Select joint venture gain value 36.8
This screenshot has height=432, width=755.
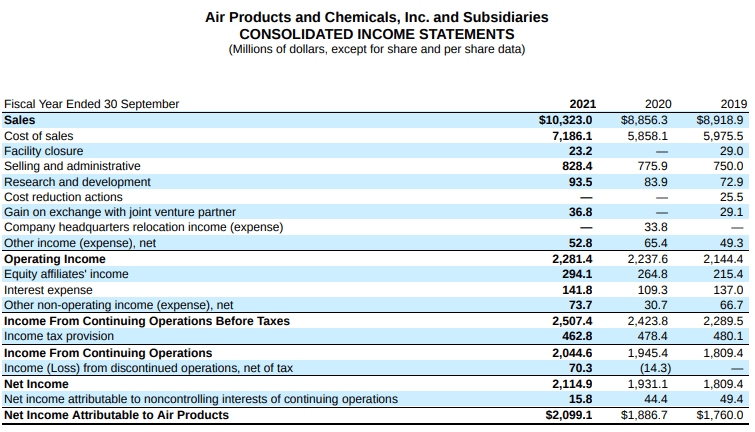coord(580,212)
